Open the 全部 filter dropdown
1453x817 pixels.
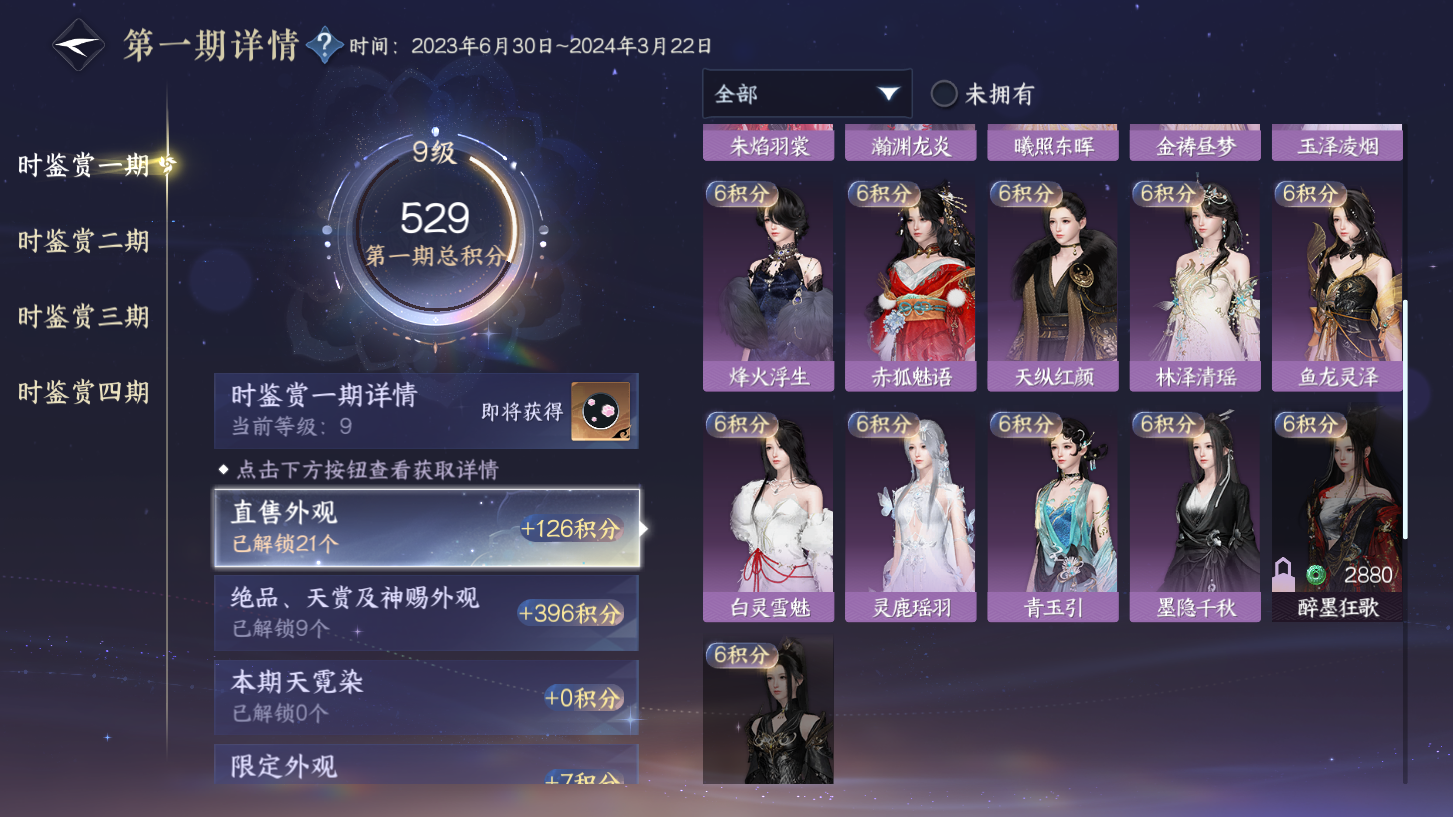click(x=807, y=94)
